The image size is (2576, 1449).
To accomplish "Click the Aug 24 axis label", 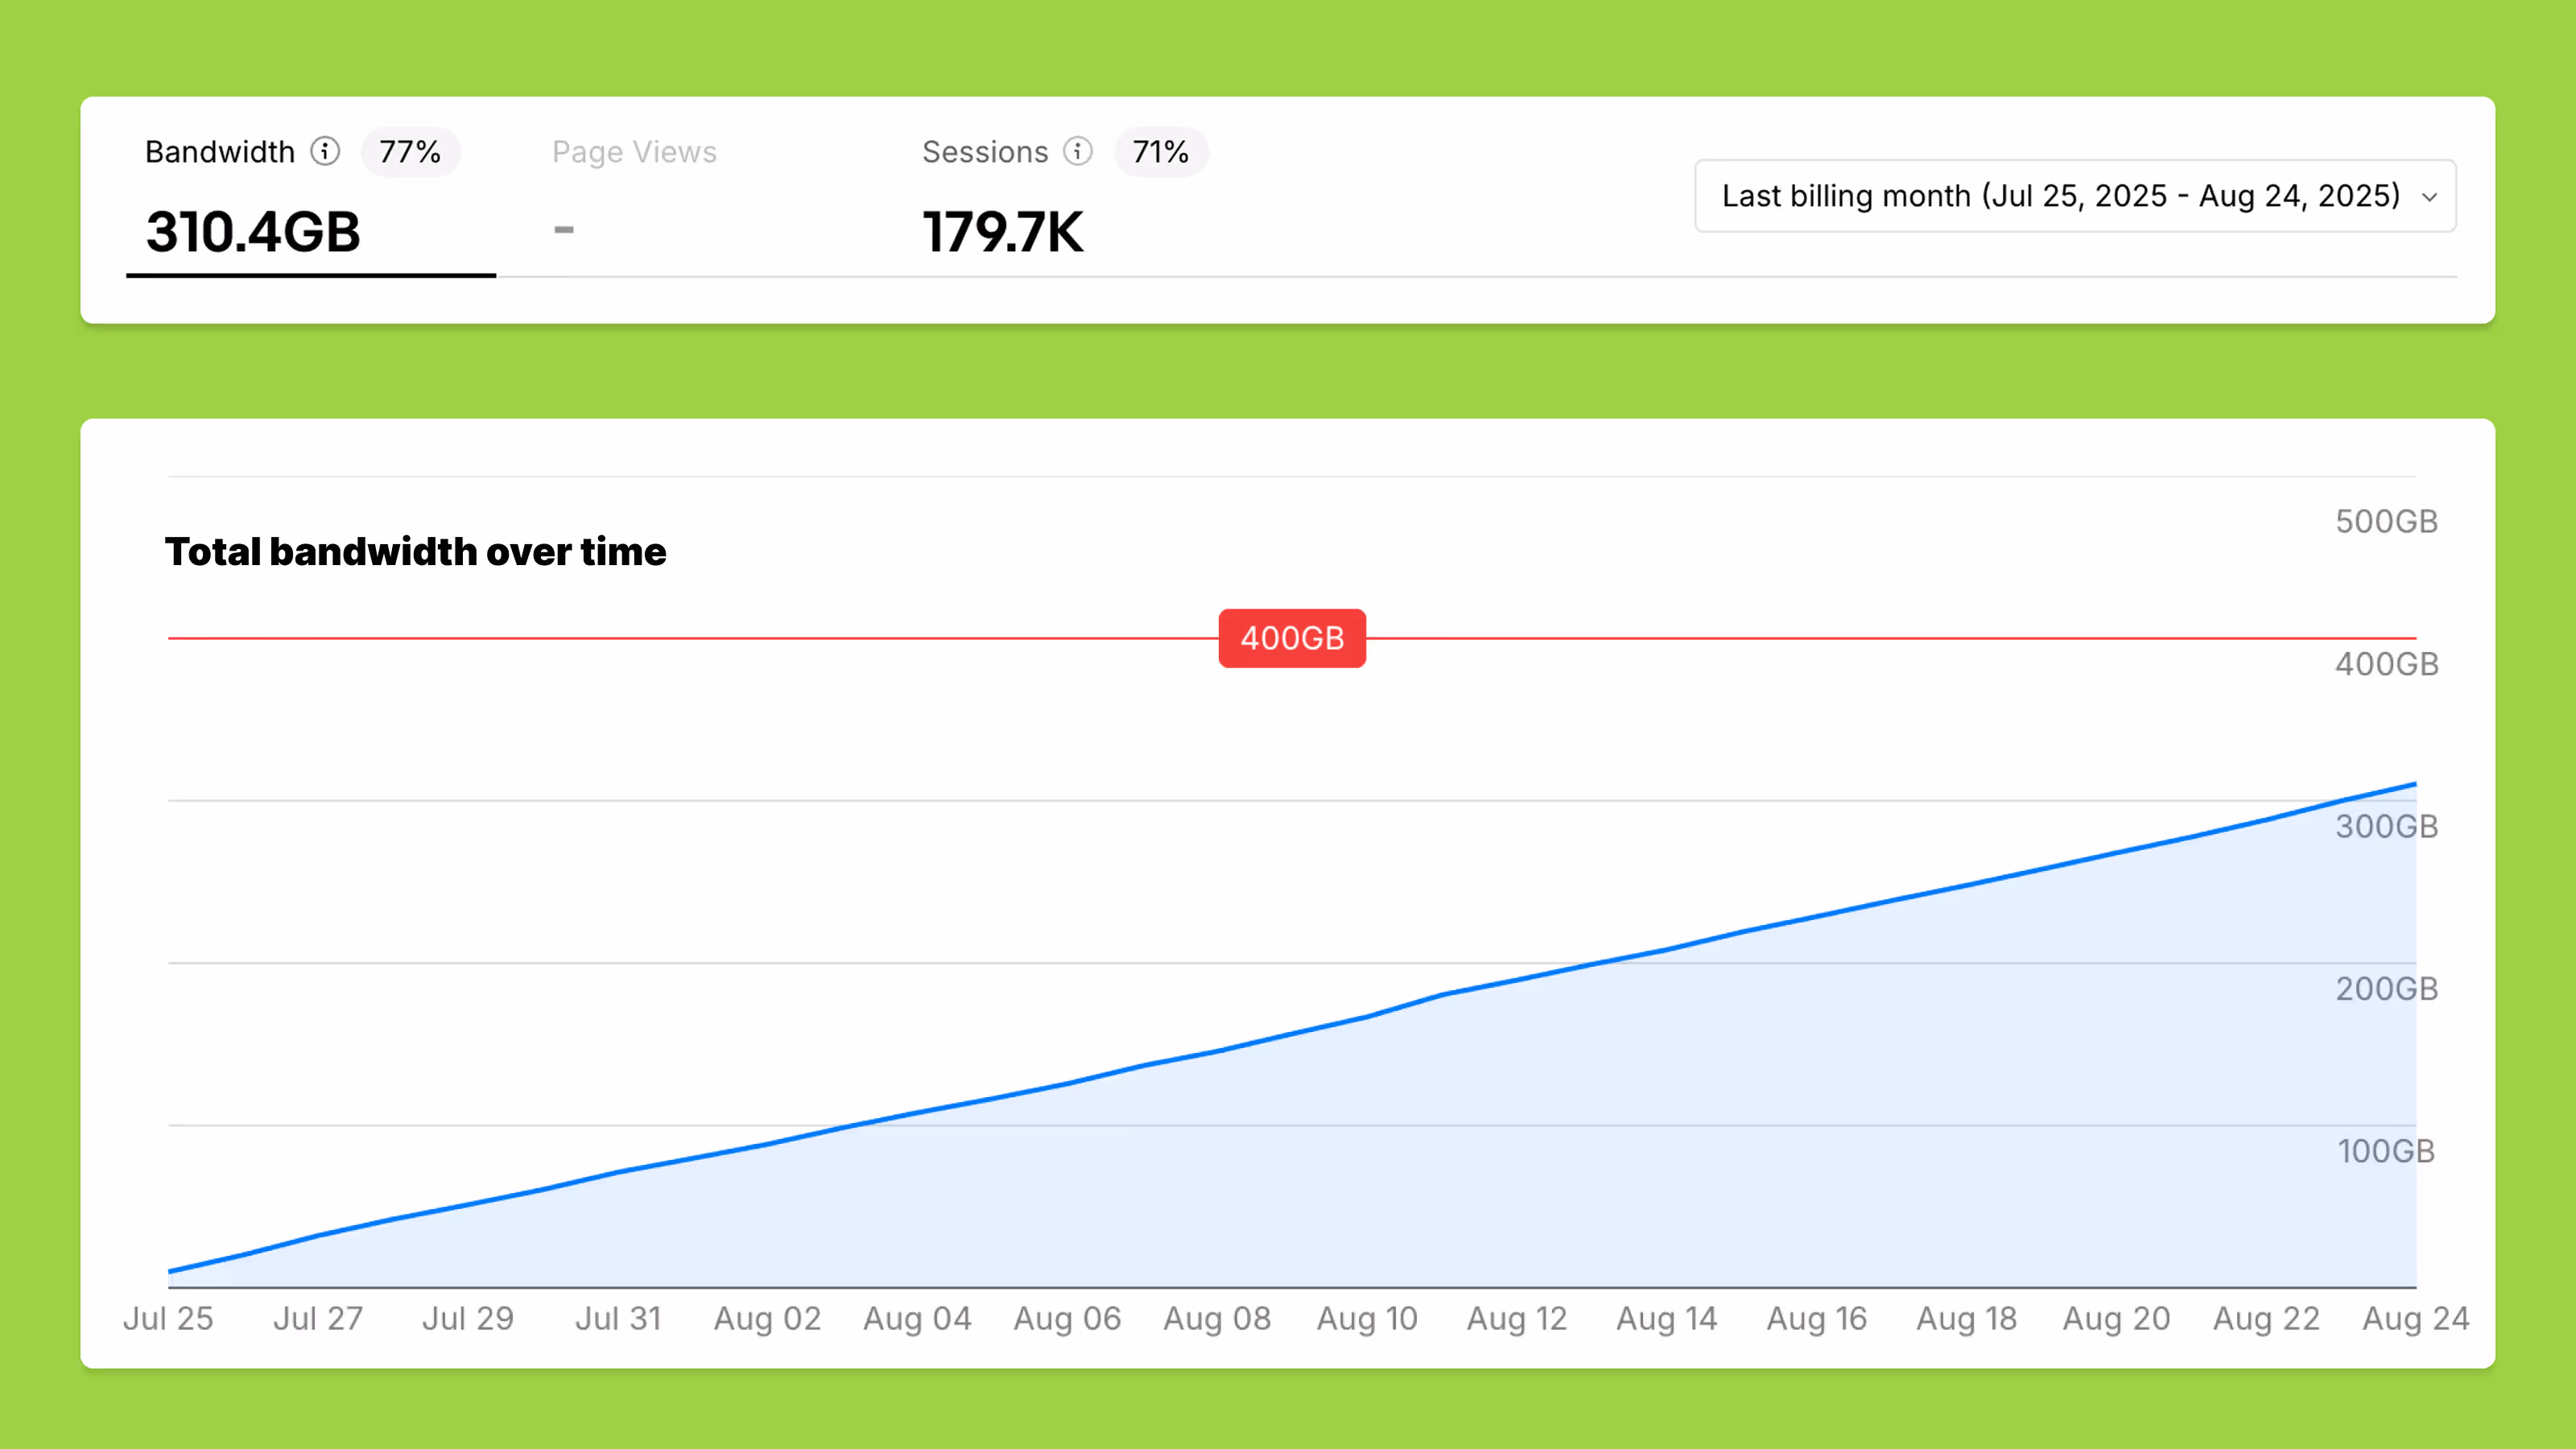I will click(x=2415, y=1318).
